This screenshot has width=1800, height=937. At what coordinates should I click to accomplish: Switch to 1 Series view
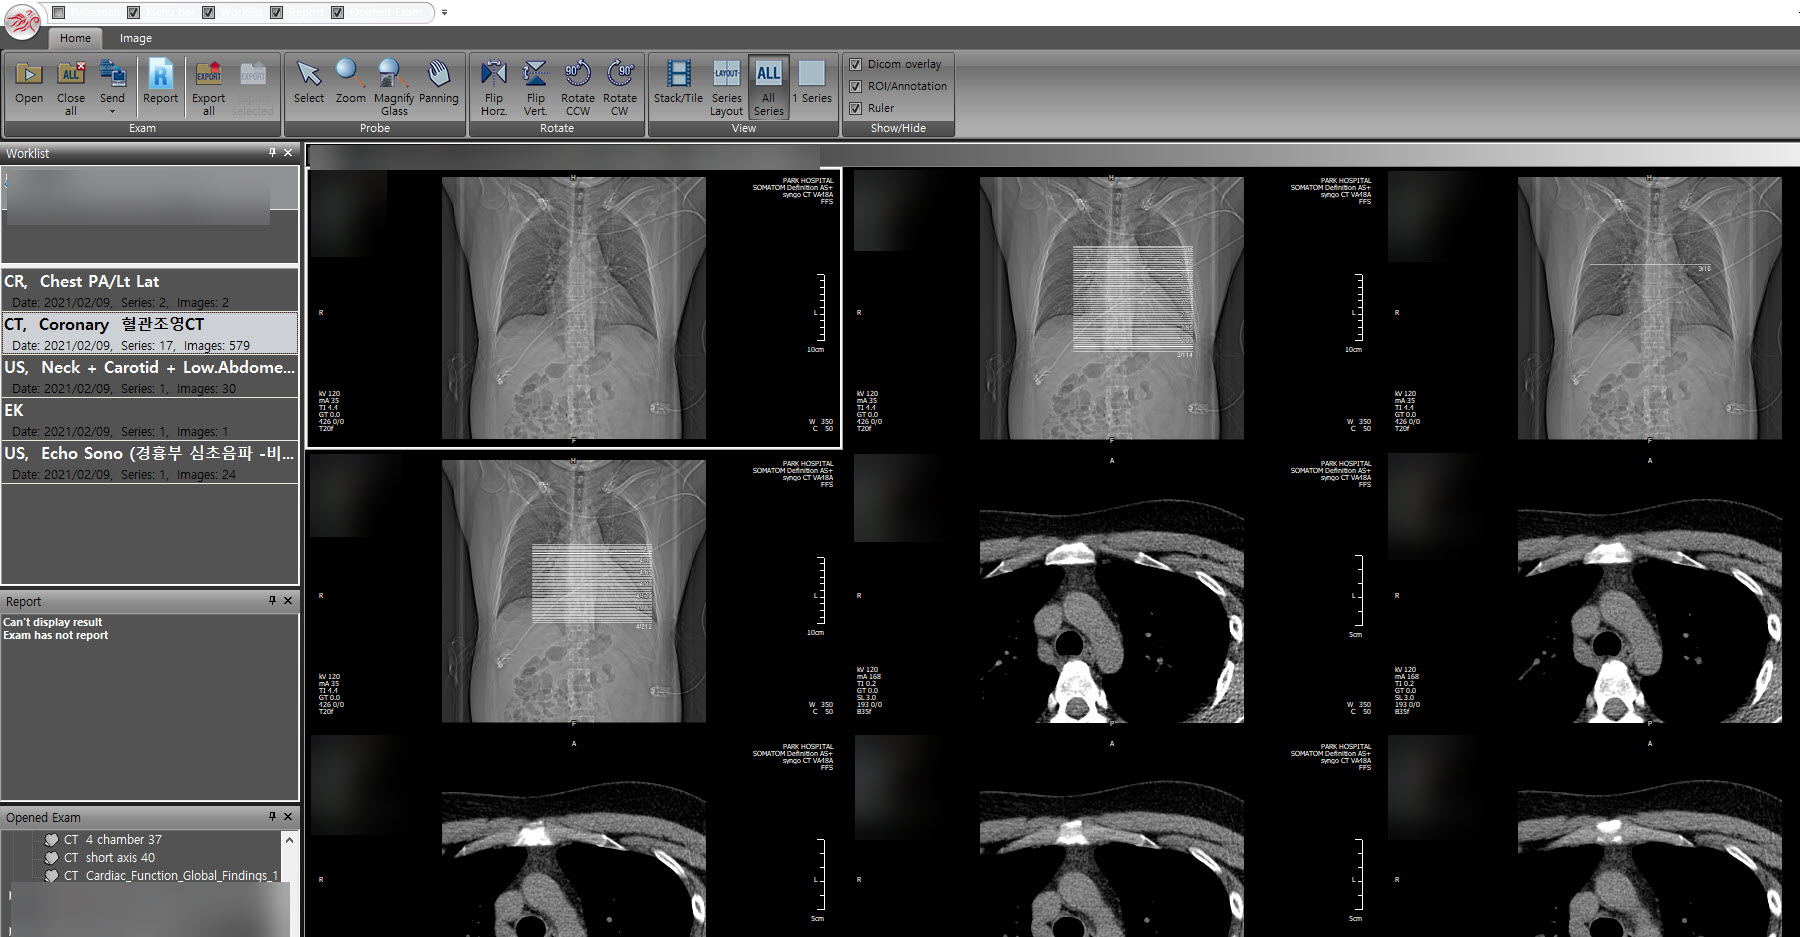(812, 83)
